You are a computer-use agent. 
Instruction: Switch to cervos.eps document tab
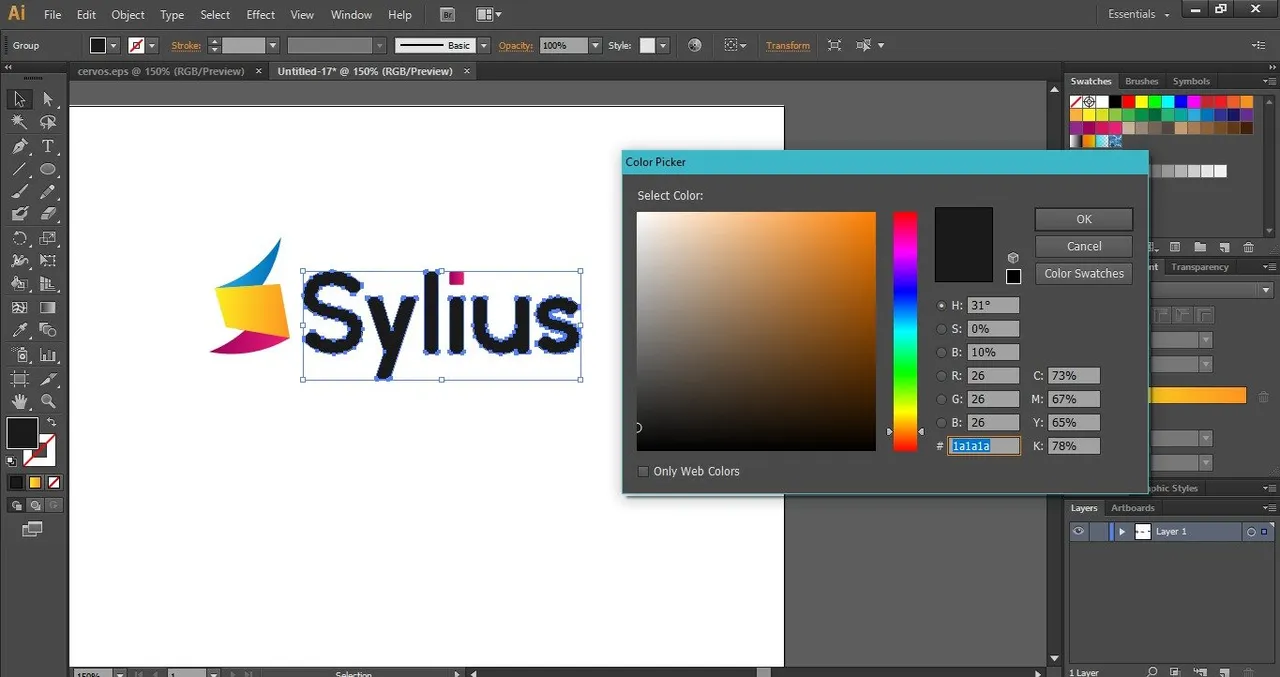click(160, 71)
